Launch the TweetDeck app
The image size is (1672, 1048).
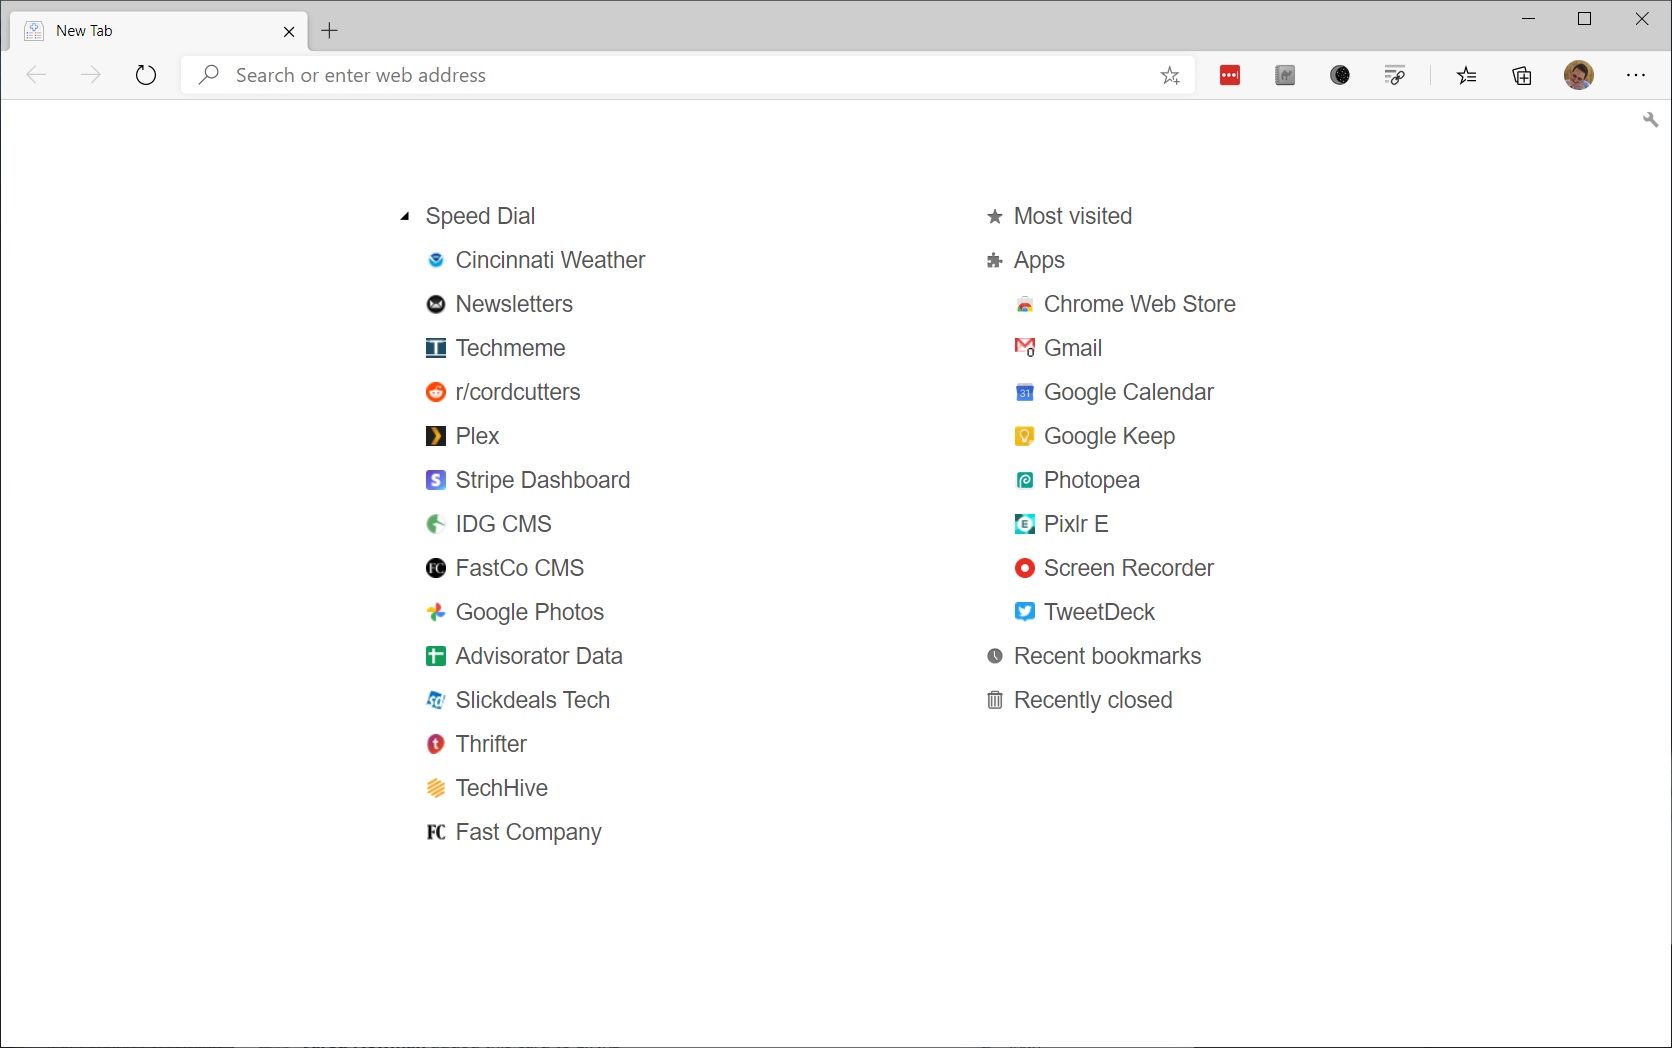click(1099, 611)
